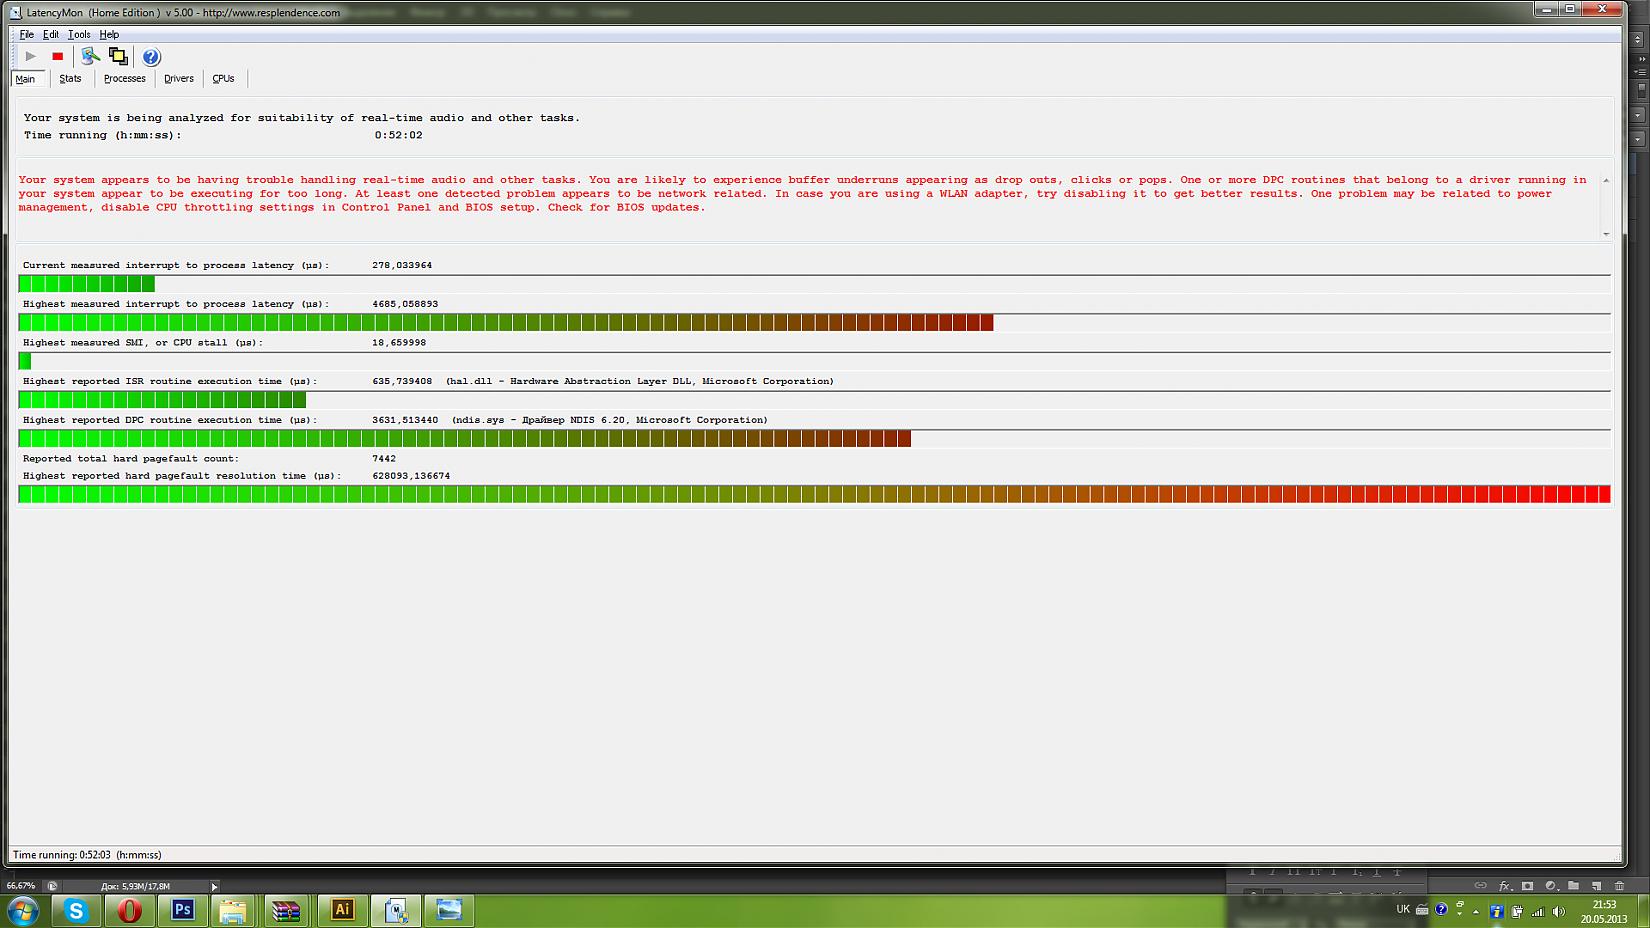1650x928 pixels.
Task: Click the volume speaker tray icon
Action: pyautogui.click(x=1558, y=911)
